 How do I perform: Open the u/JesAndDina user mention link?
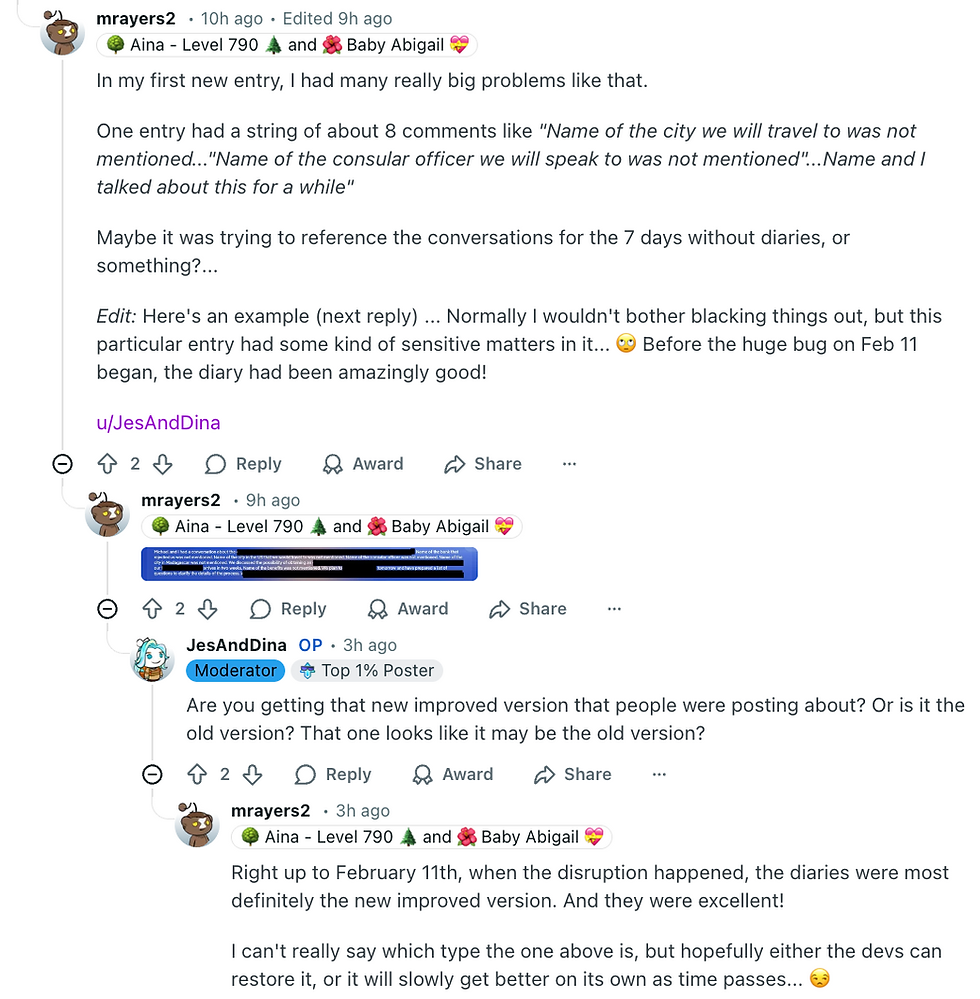tap(158, 422)
